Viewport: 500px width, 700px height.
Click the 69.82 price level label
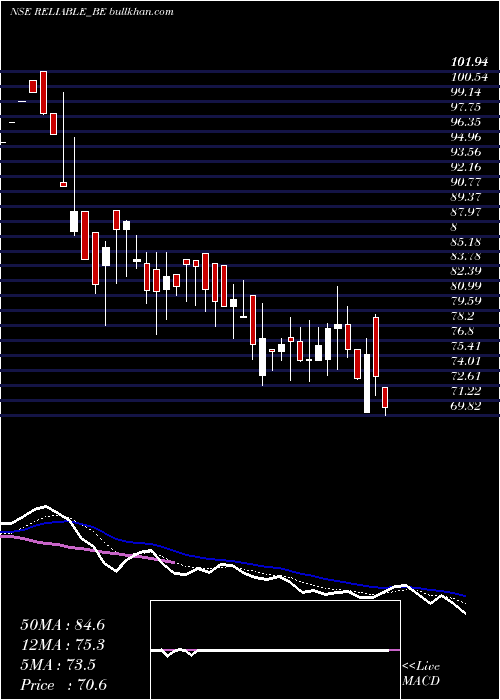click(466, 406)
